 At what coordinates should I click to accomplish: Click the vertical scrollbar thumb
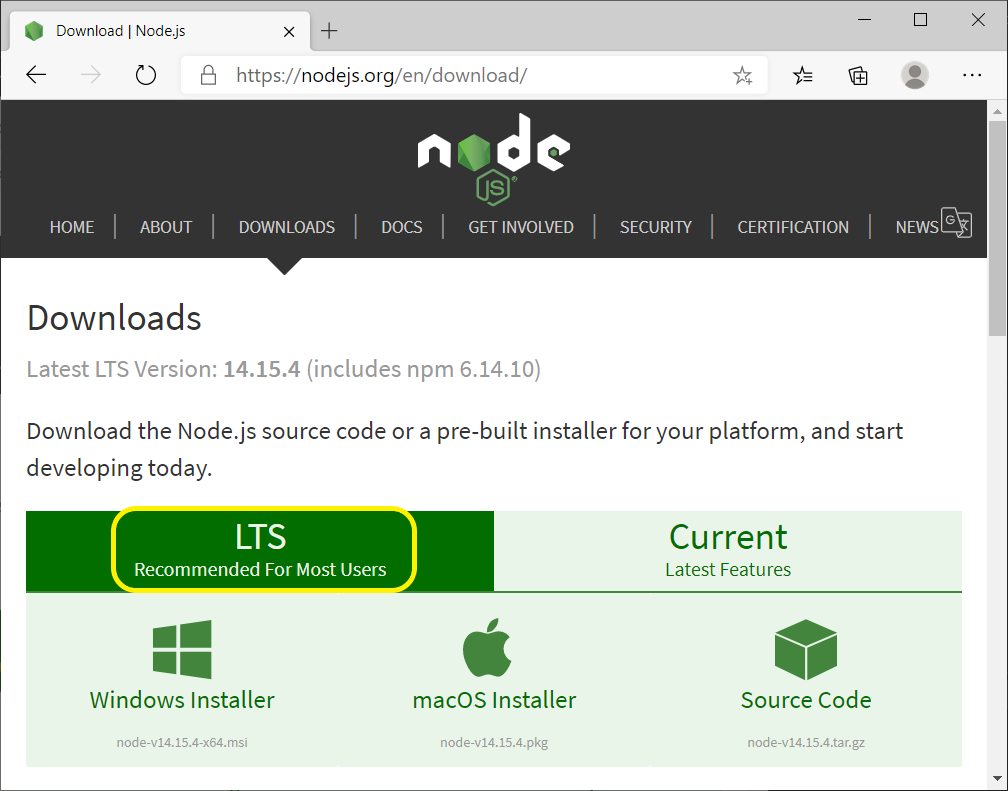tap(997, 228)
